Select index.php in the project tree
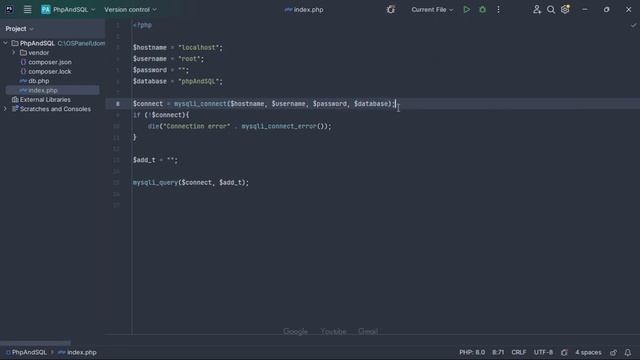The image size is (640, 360). pyautogui.click(x=42, y=90)
